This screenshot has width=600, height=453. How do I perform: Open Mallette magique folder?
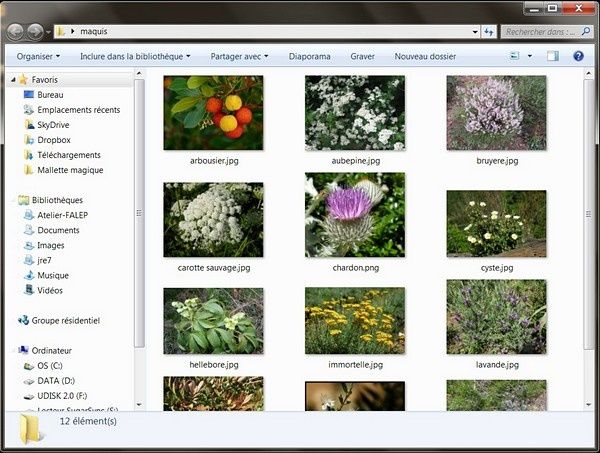point(70,170)
